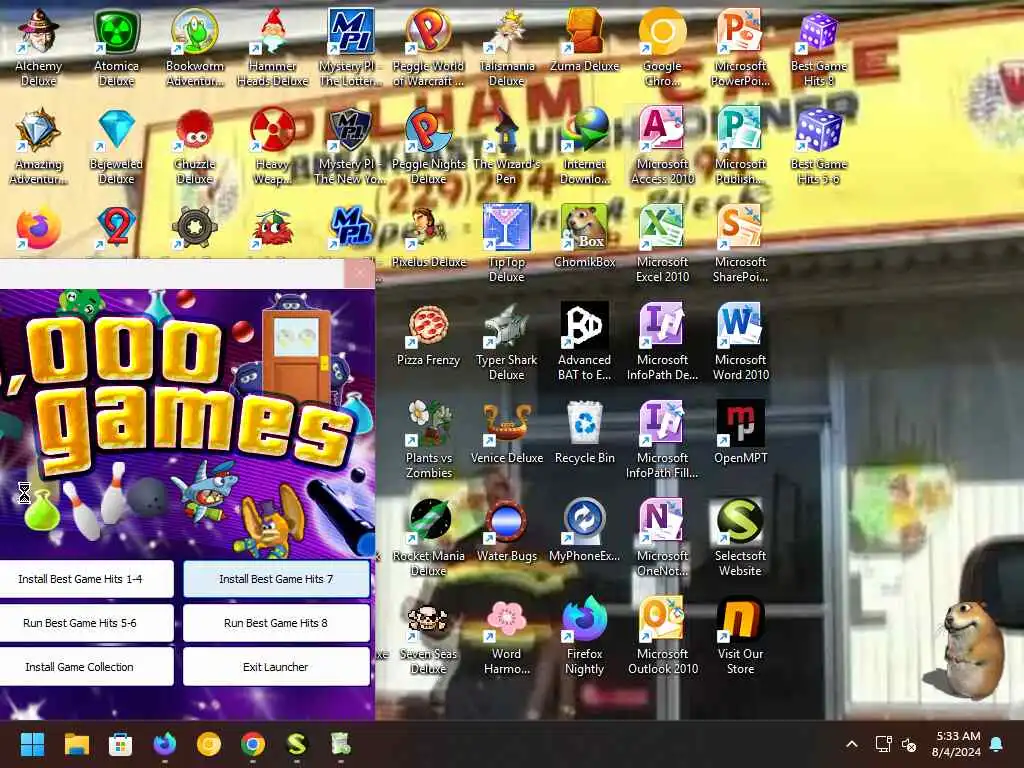Screen dimensions: 1024x768
Task: Click Install Game Collection button
Action: click(x=80, y=667)
